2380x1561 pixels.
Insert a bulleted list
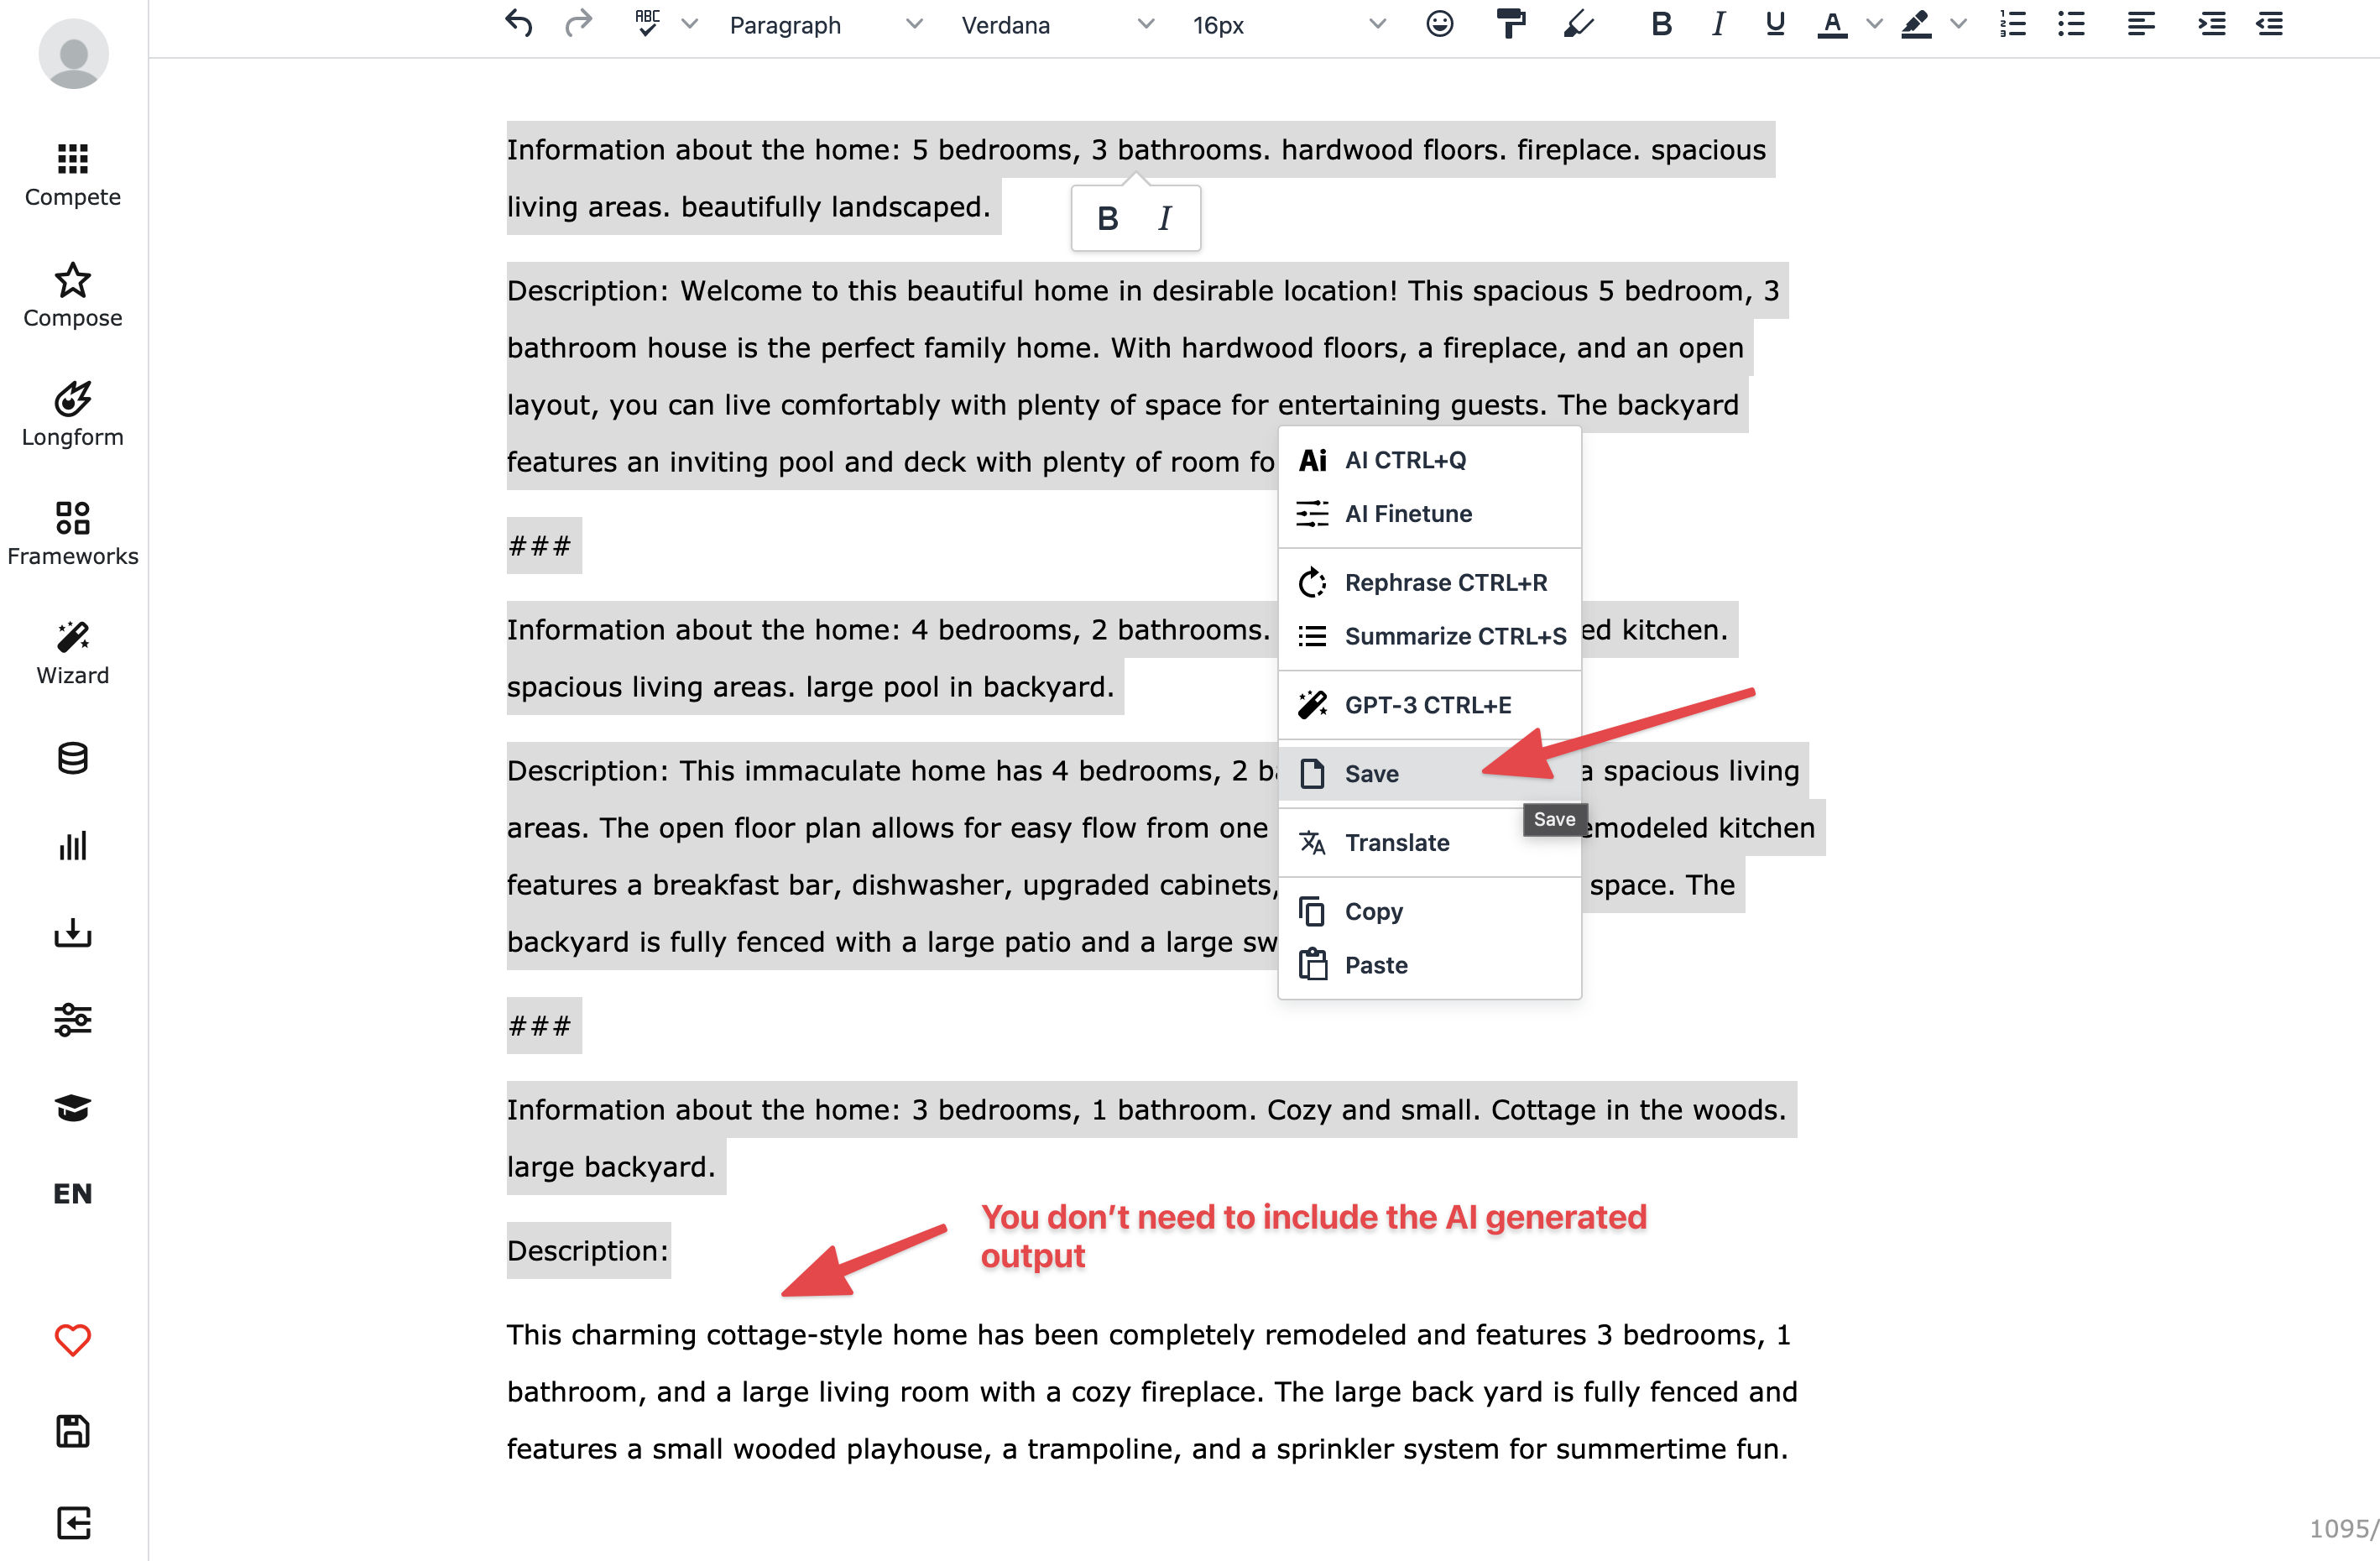(2071, 24)
